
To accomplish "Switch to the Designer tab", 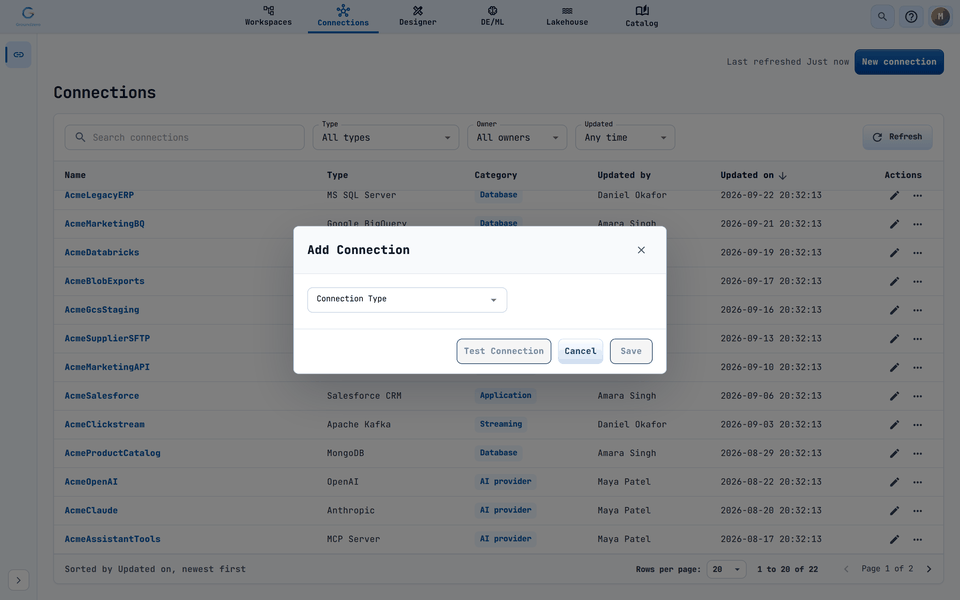I will 418,16.
